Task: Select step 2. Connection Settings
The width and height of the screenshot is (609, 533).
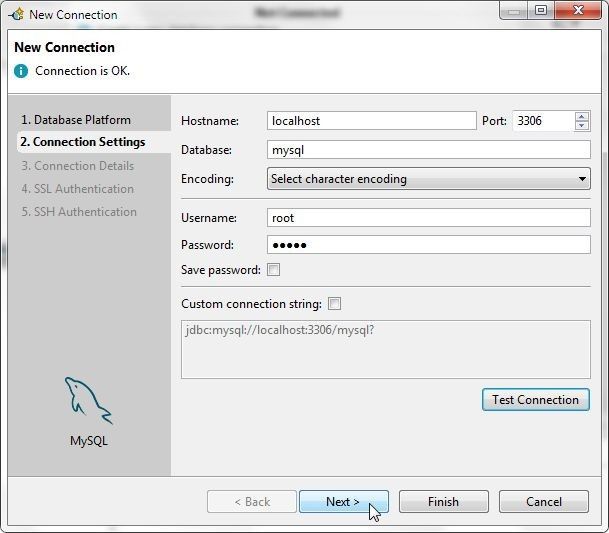Action: pos(83,142)
